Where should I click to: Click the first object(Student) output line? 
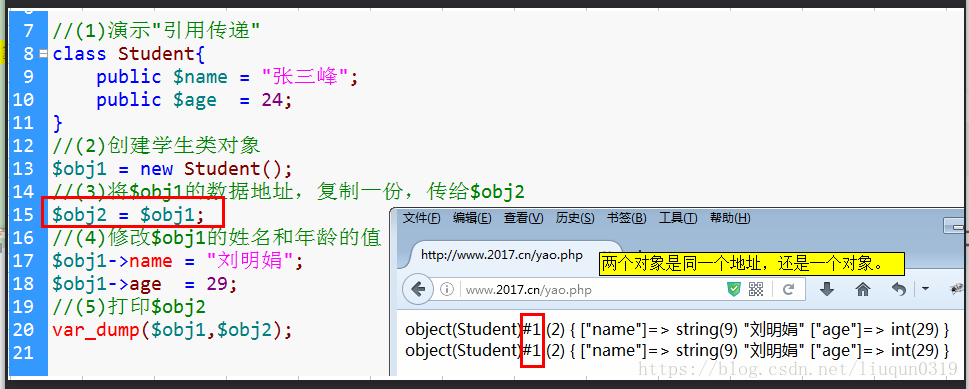(x=677, y=330)
